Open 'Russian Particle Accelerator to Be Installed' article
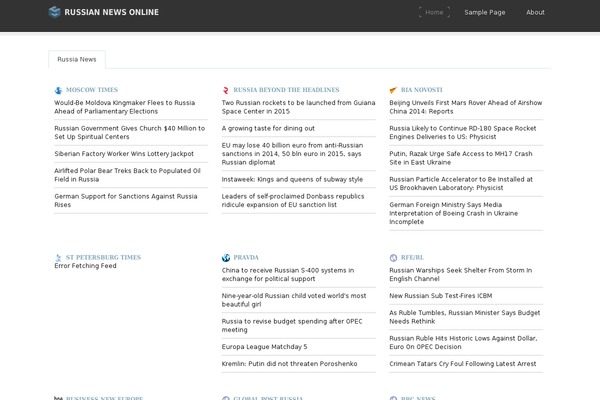The image size is (600, 400). pos(461,183)
